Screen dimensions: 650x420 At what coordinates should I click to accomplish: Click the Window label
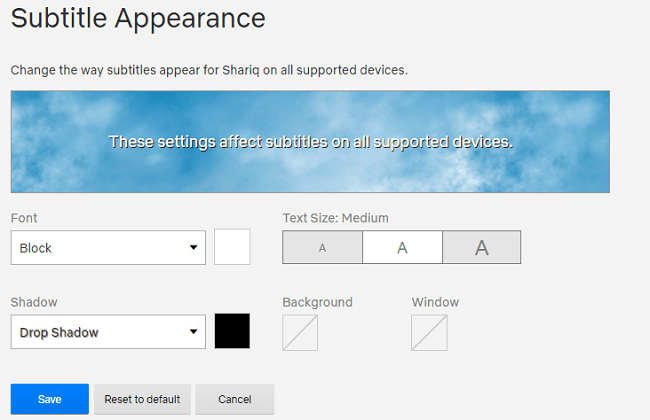click(435, 302)
